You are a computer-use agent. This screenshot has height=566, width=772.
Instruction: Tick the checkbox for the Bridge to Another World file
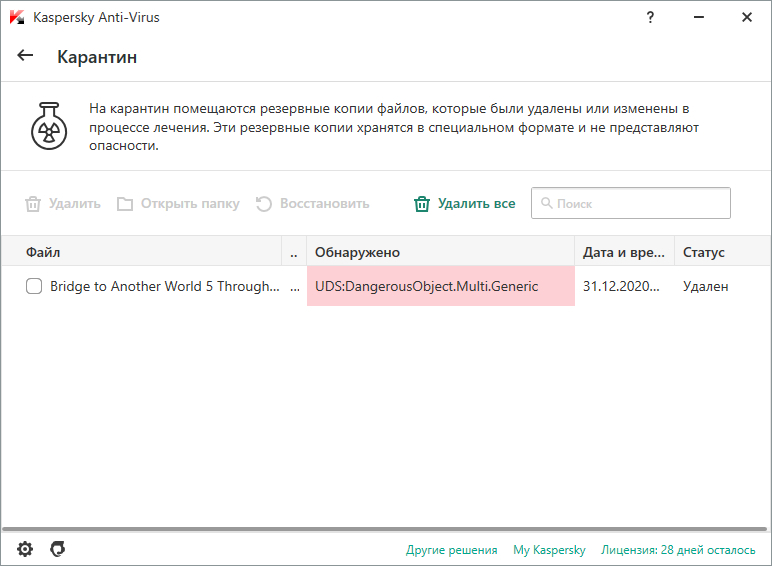click(34, 286)
